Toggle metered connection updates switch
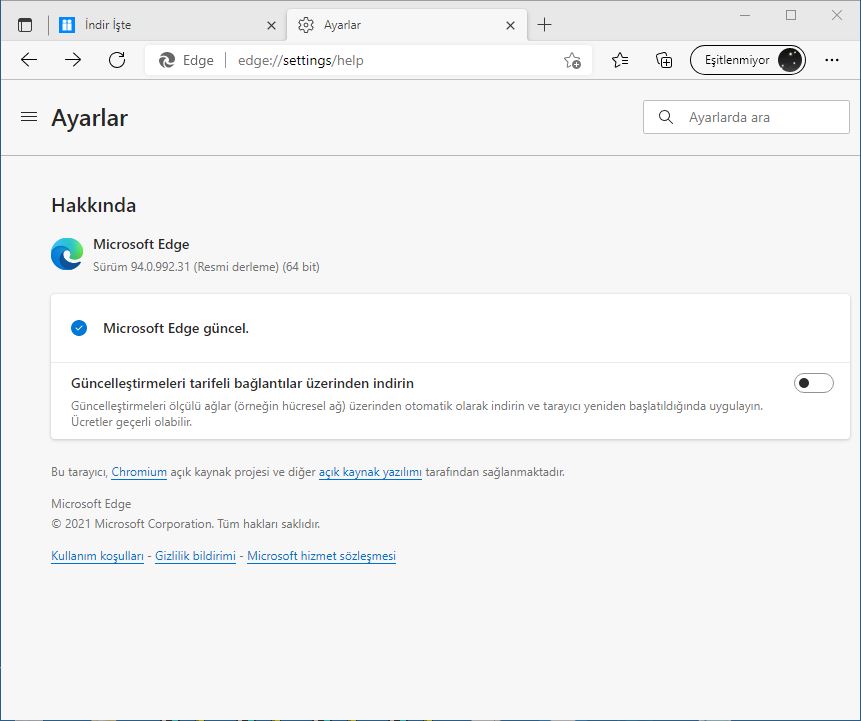861x721 pixels. [x=813, y=383]
